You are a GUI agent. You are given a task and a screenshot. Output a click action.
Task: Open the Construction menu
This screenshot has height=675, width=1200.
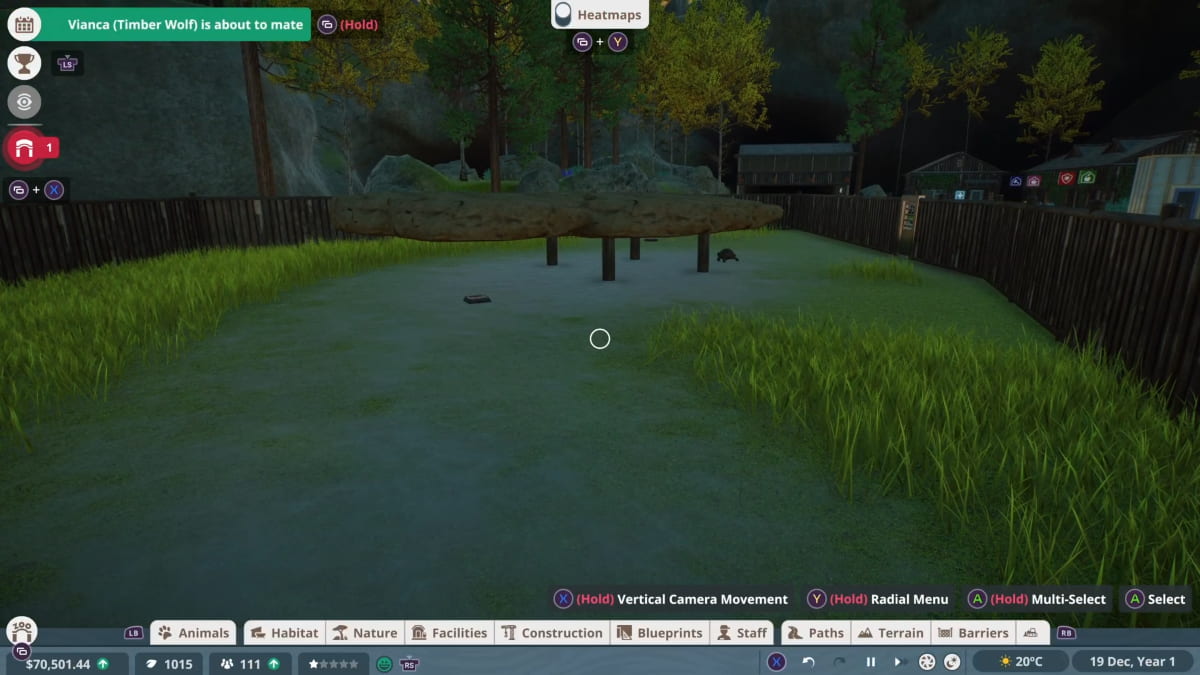coord(553,632)
